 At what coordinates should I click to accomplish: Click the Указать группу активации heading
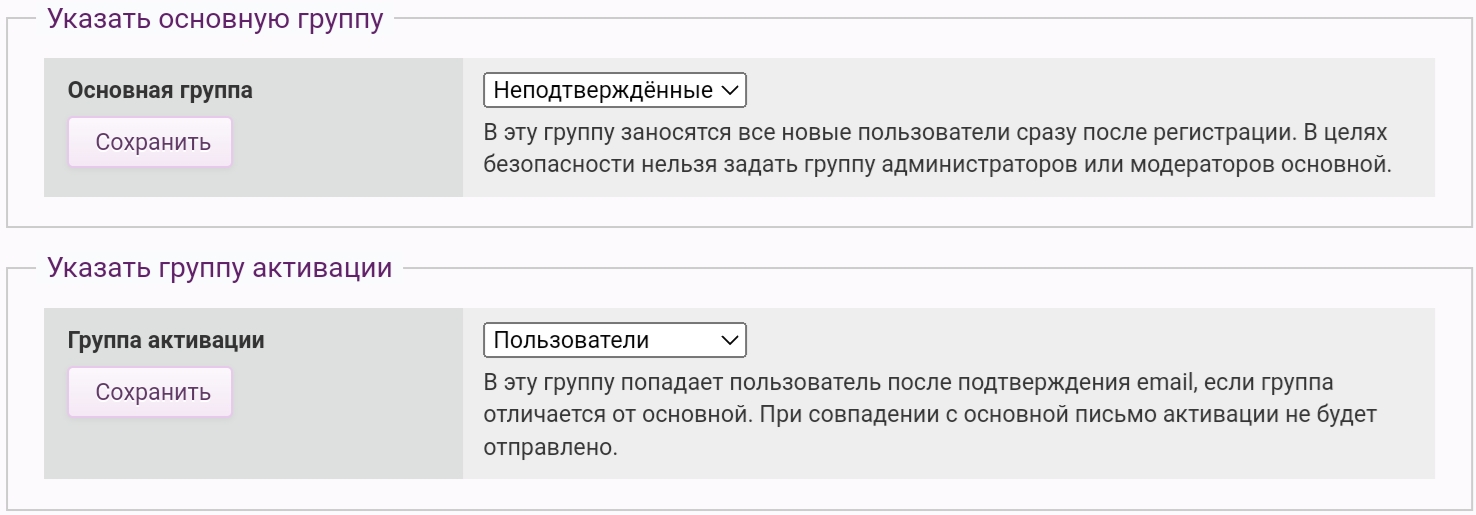(x=220, y=269)
